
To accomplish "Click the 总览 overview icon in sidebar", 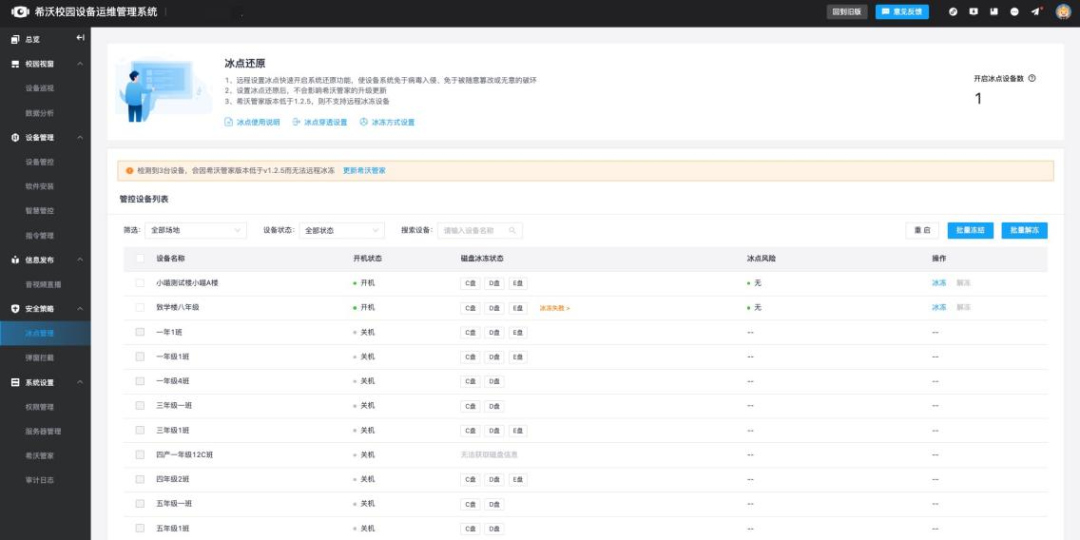I will [15, 39].
